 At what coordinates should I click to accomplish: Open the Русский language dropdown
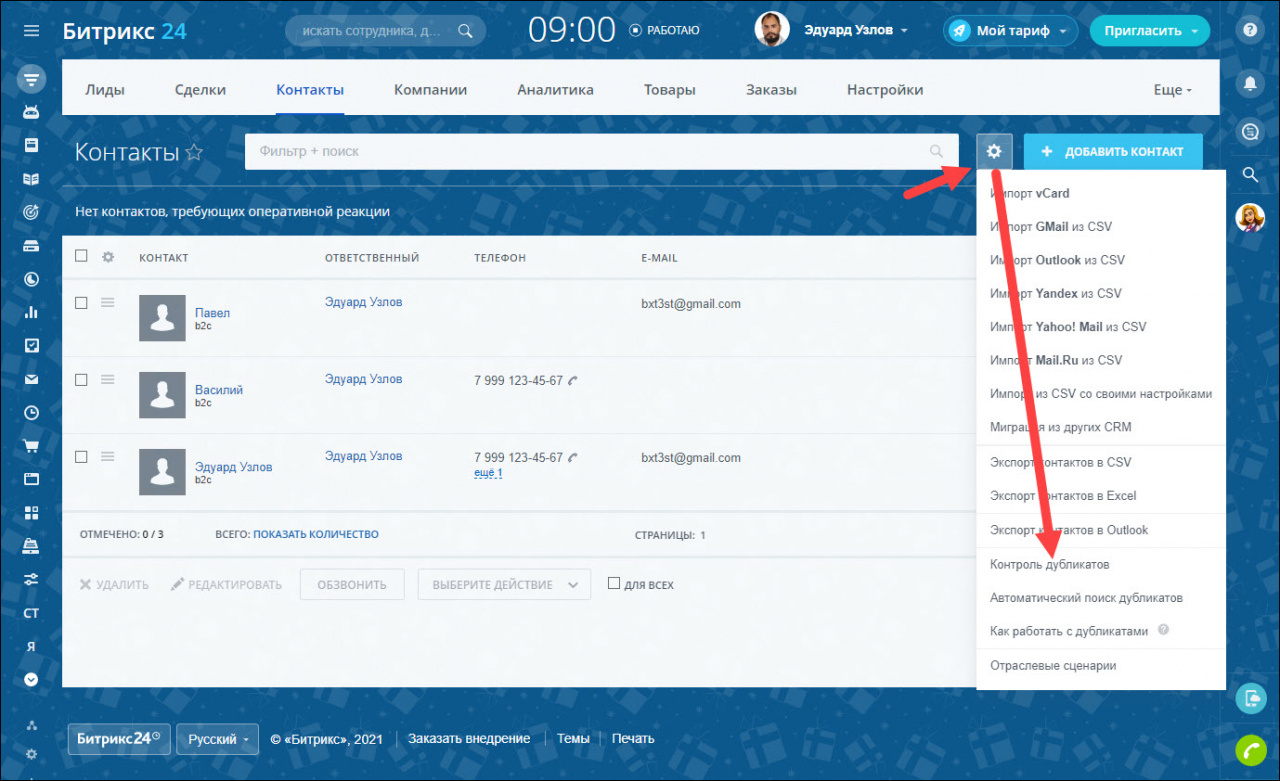click(218, 739)
